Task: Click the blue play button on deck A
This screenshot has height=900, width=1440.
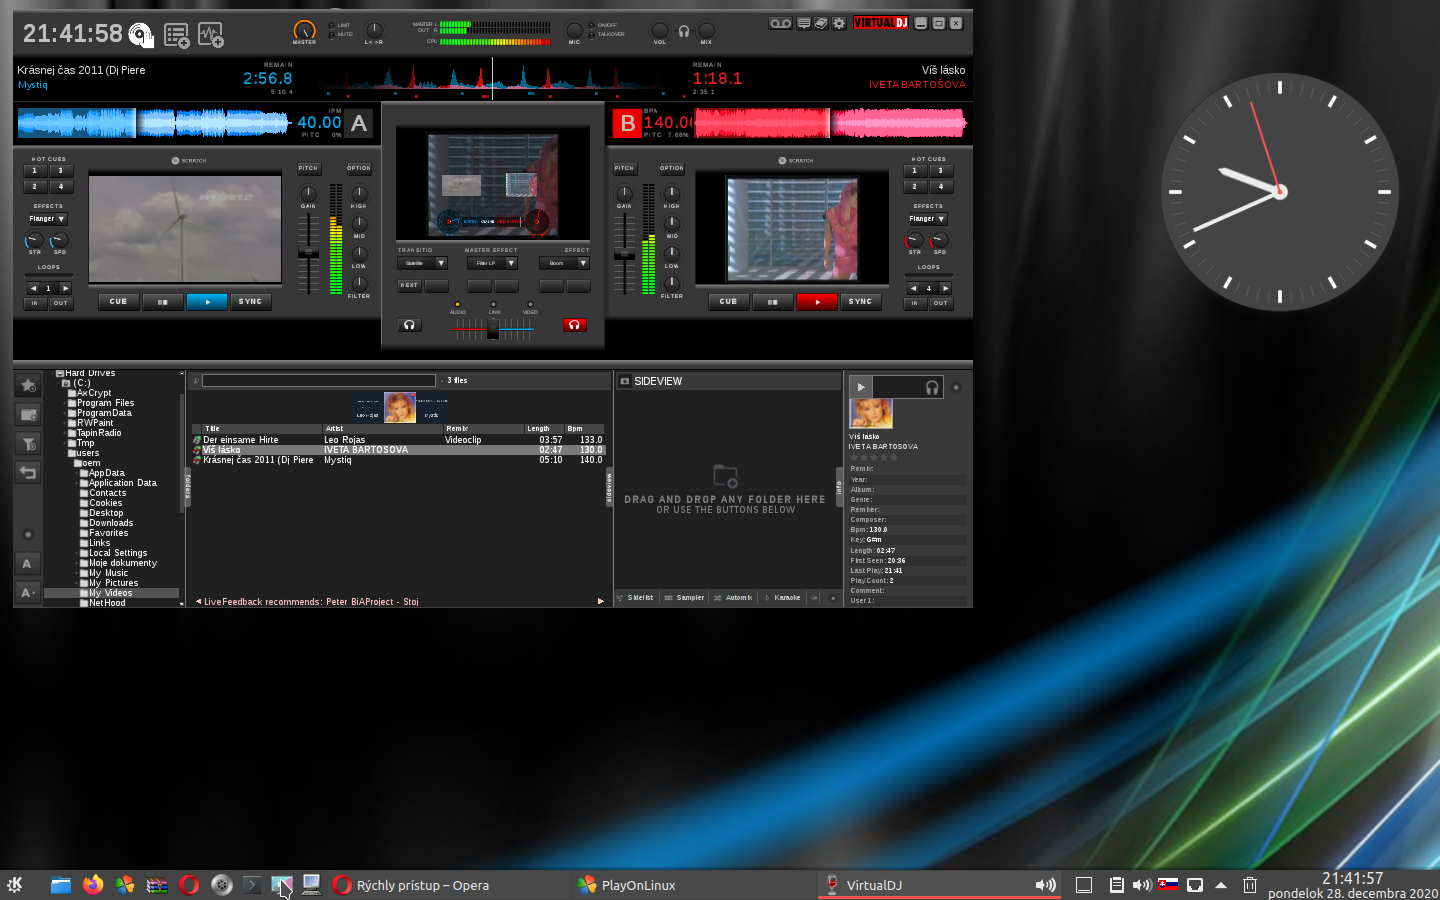Action: (207, 301)
